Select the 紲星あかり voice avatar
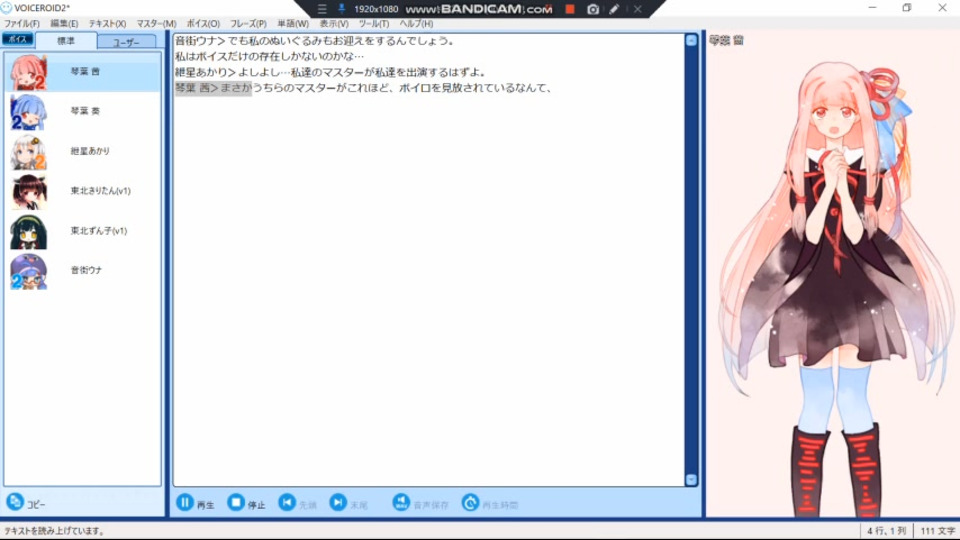Screen dimensions: 960x540 28,152
